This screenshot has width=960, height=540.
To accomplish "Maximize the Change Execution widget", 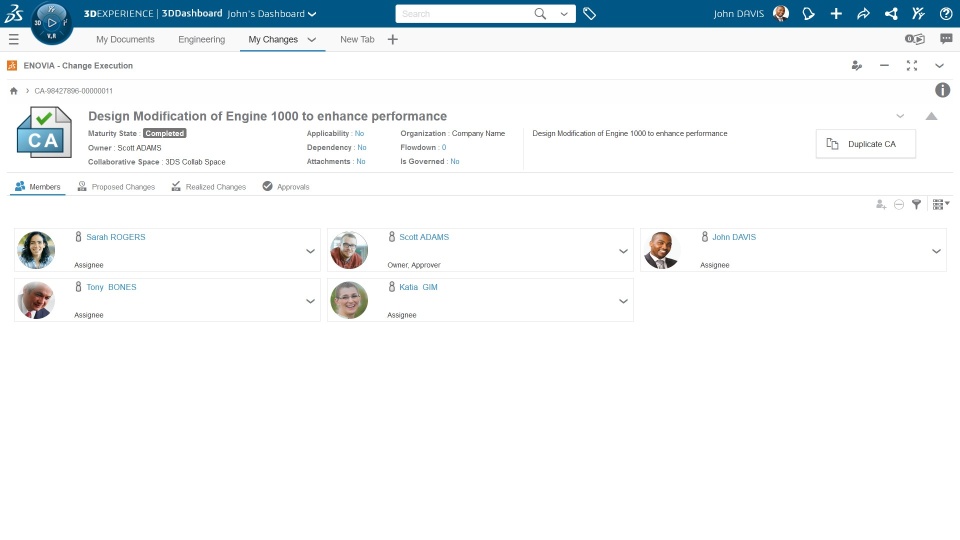I will coord(912,66).
